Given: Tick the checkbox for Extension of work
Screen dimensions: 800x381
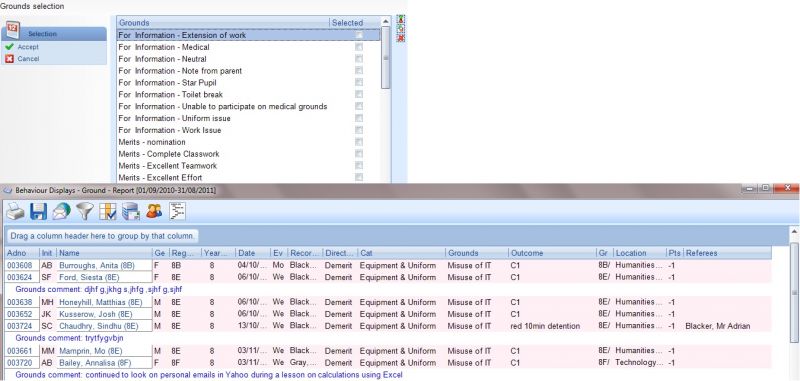Looking at the screenshot, I should (x=359, y=35).
